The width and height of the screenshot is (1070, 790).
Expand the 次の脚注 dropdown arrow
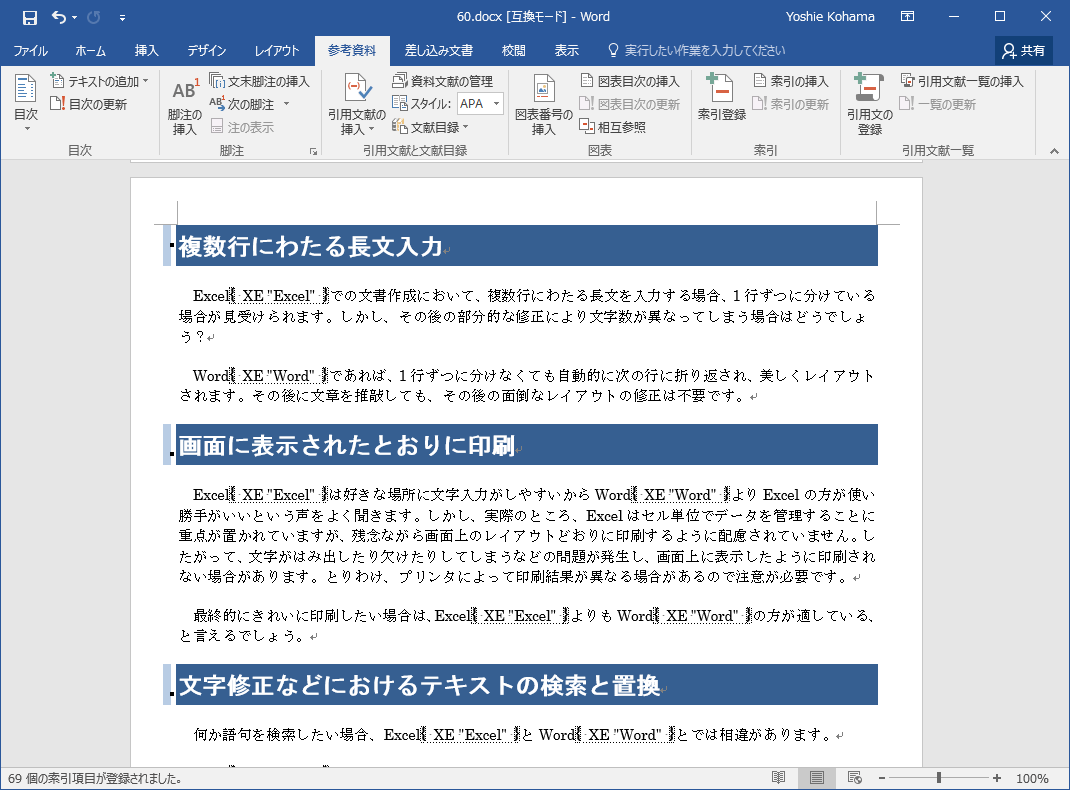(x=287, y=104)
